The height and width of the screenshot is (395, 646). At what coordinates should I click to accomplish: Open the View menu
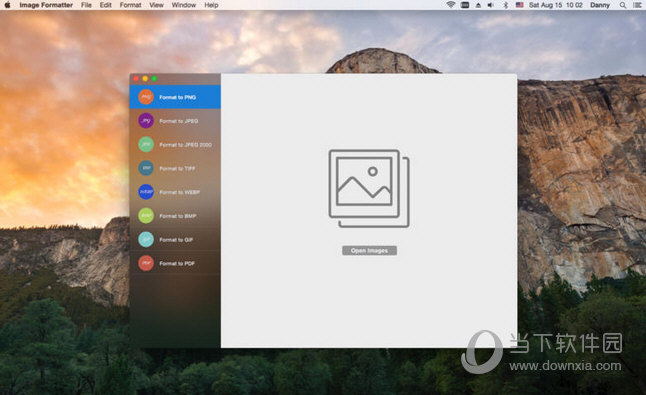point(156,5)
